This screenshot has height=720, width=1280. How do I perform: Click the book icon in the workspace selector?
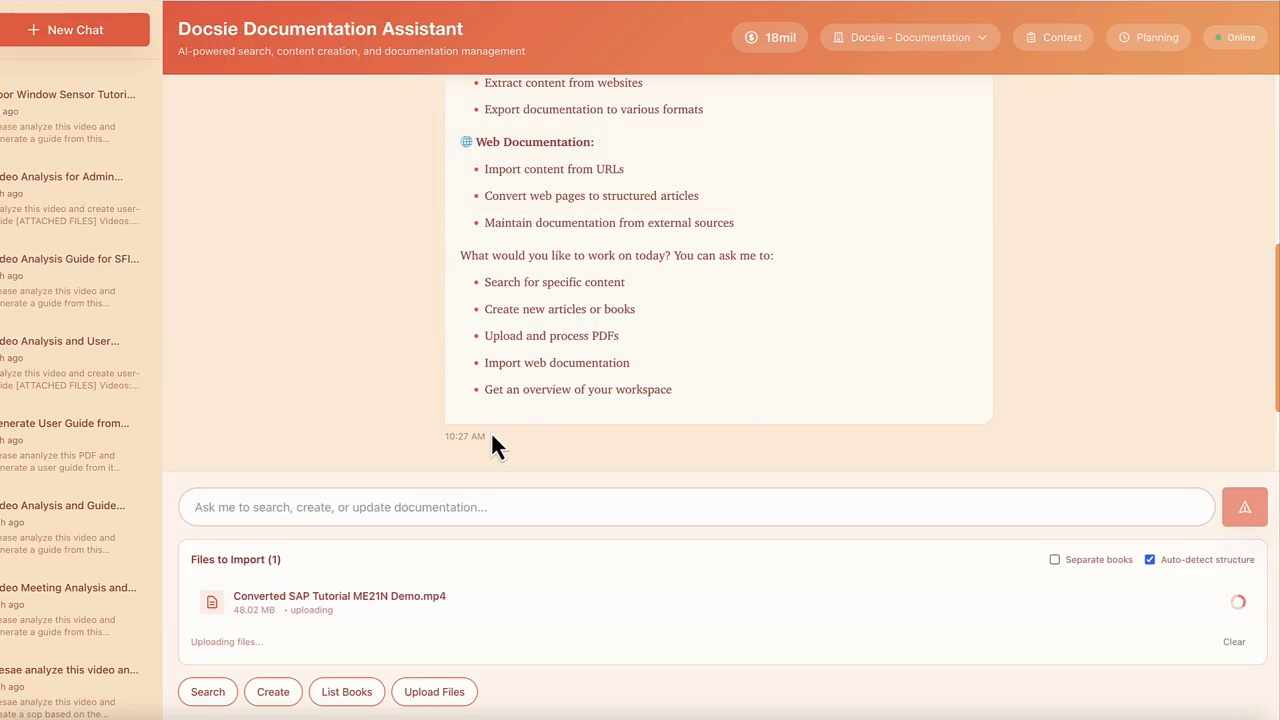(x=839, y=37)
